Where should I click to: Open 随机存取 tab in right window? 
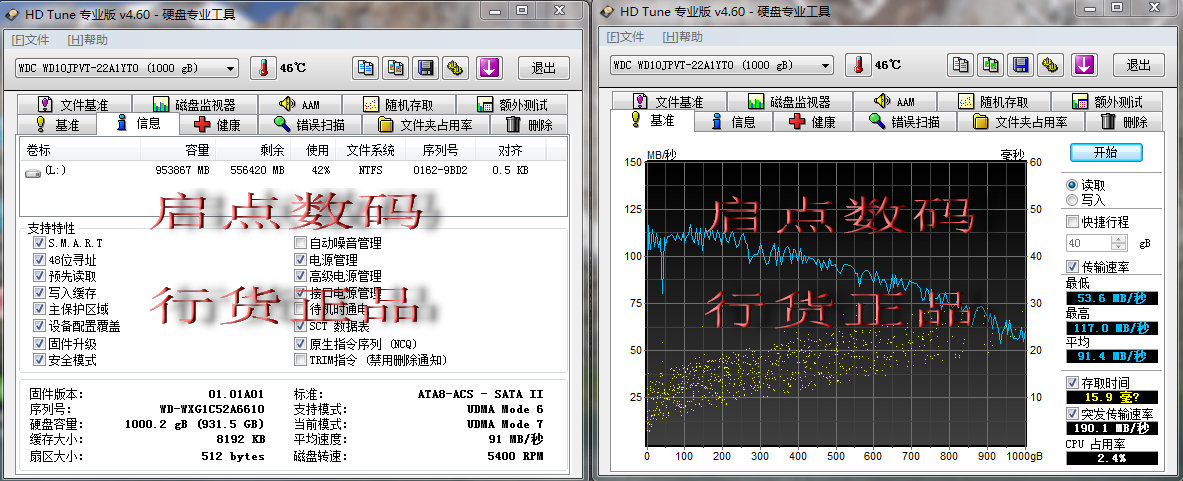[1006, 102]
